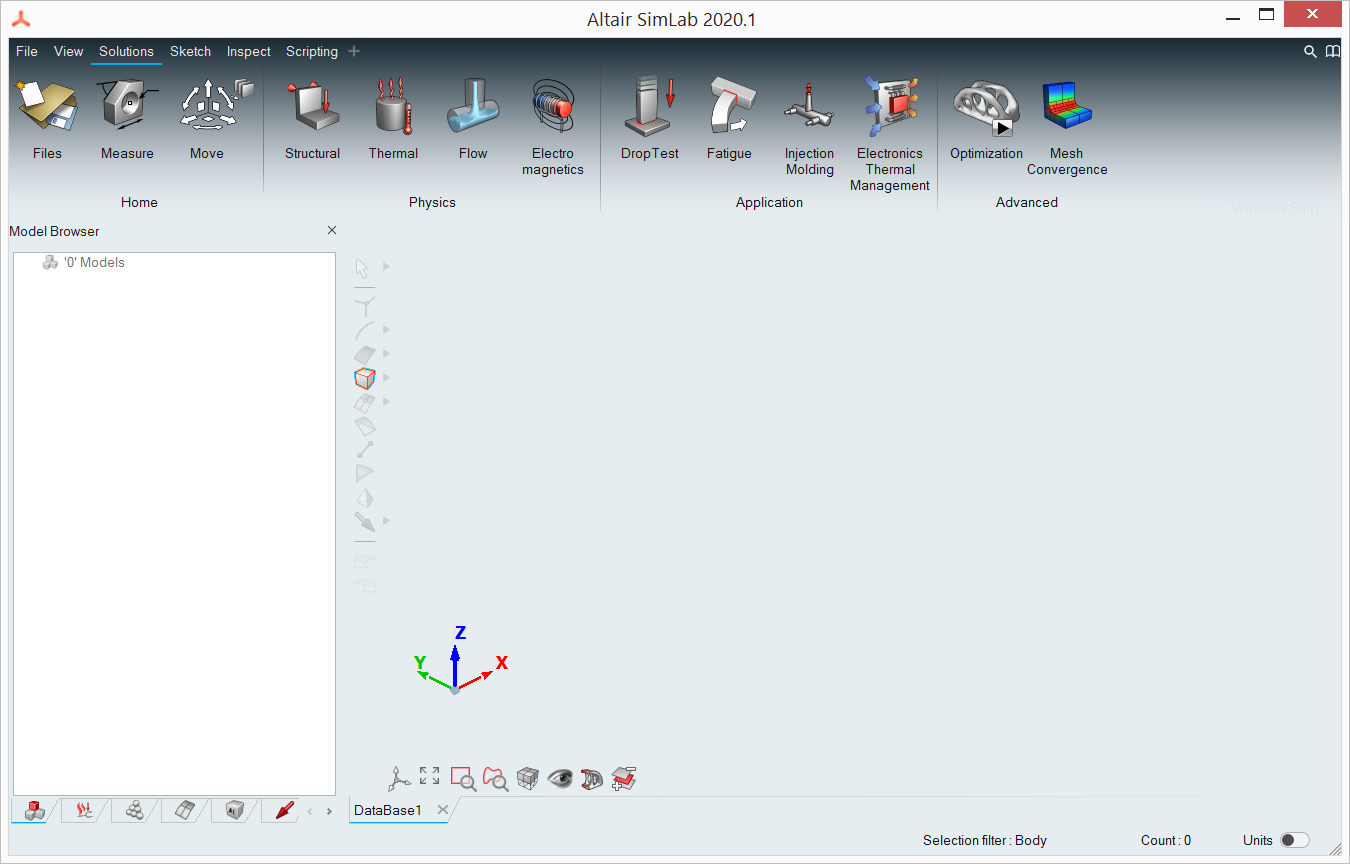Open the Measure tool
The height and width of the screenshot is (864, 1350).
pos(127,120)
